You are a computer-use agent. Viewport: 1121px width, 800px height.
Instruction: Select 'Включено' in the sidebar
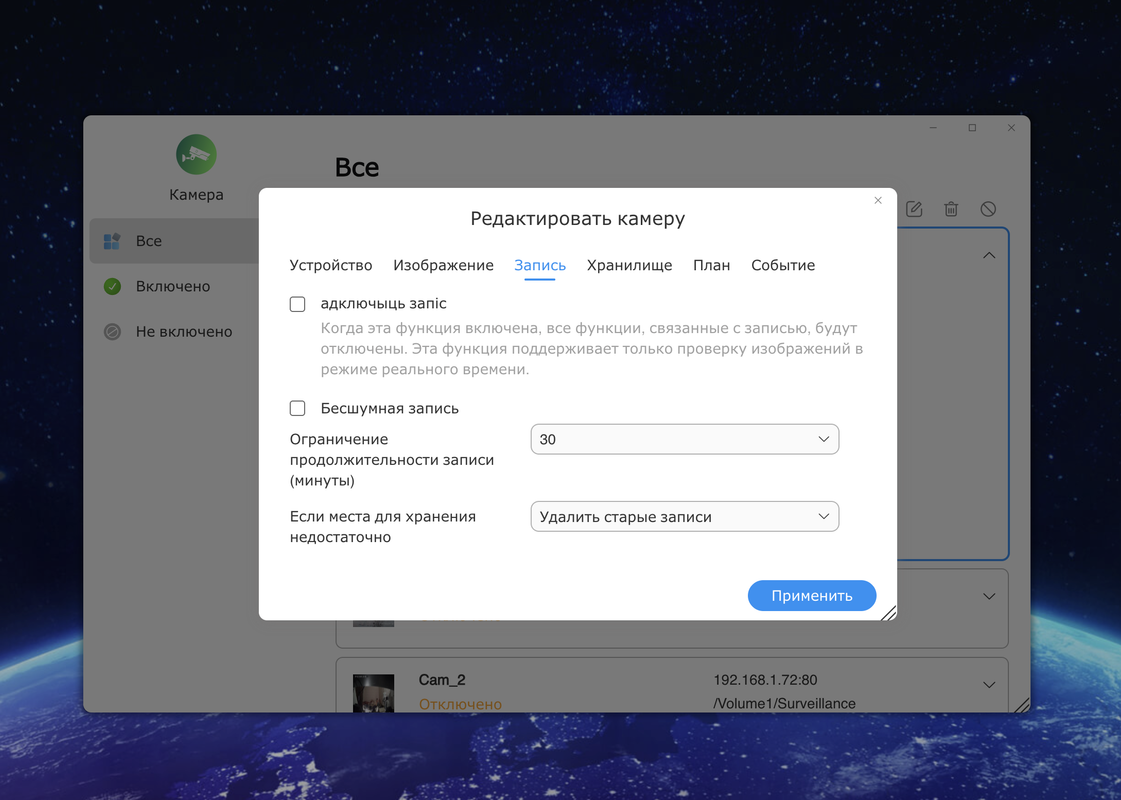pos(173,287)
